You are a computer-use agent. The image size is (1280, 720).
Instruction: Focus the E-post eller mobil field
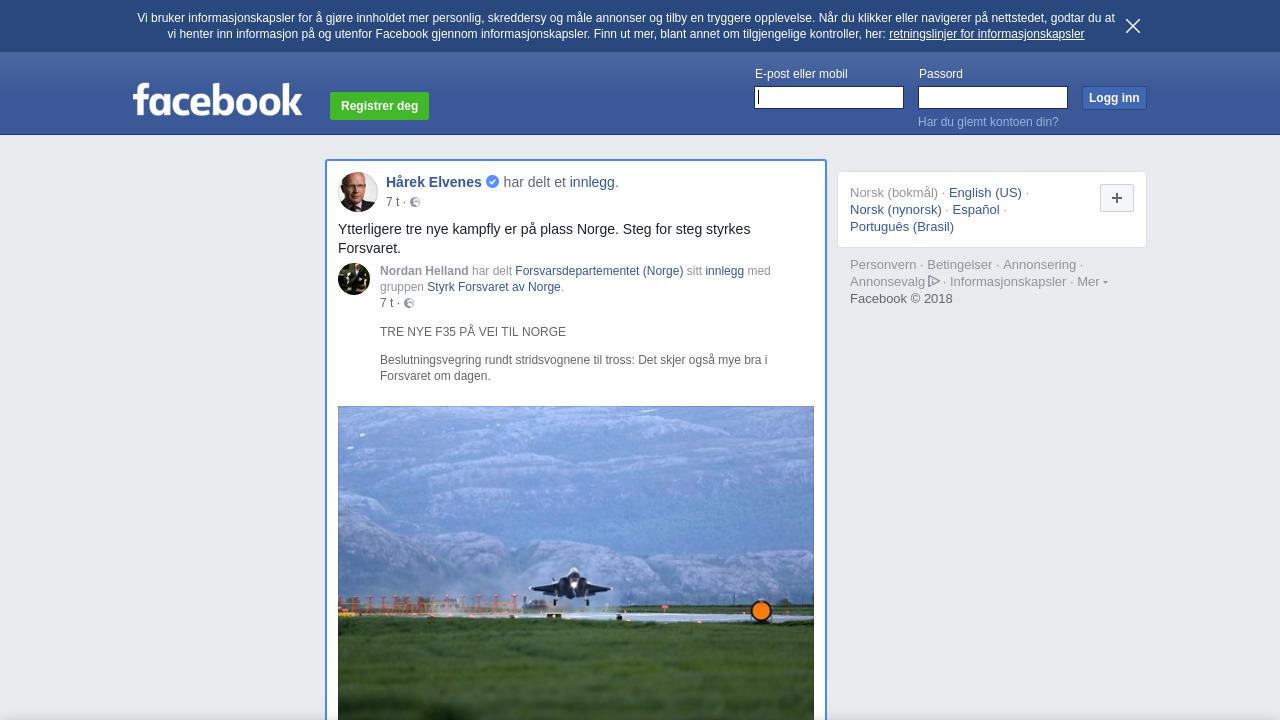click(x=829, y=97)
